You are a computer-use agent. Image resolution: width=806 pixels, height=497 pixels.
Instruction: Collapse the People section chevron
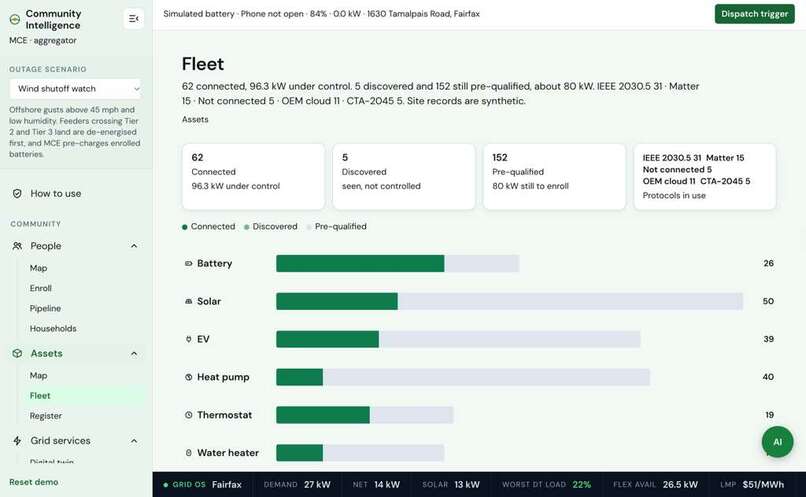pos(134,246)
